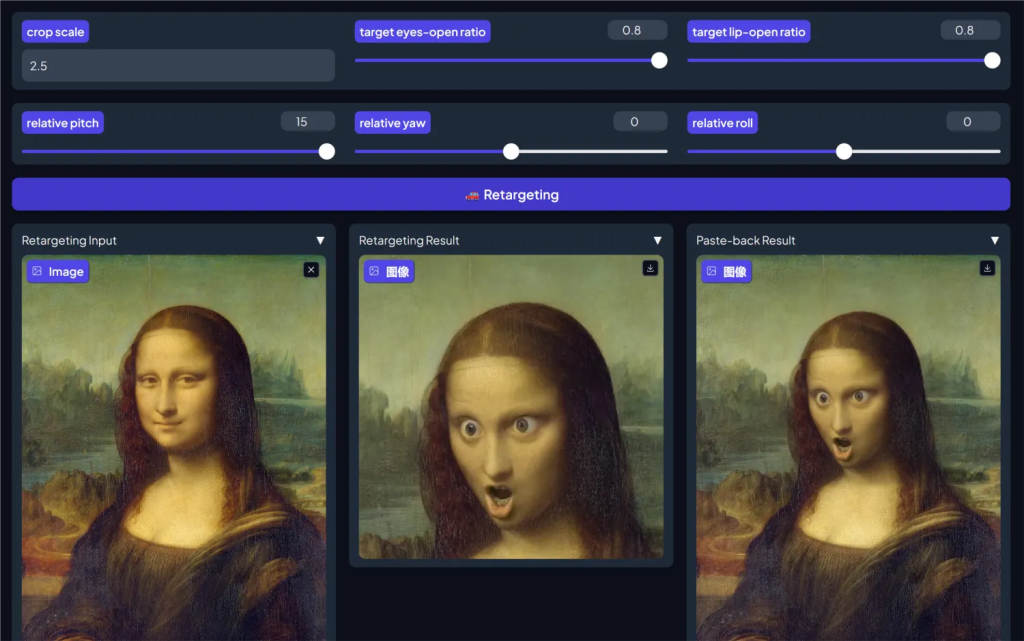Viewport: 1024px width, 641px height.
Task: Click the Retargeting Input panel title
Action: [69, 240]
